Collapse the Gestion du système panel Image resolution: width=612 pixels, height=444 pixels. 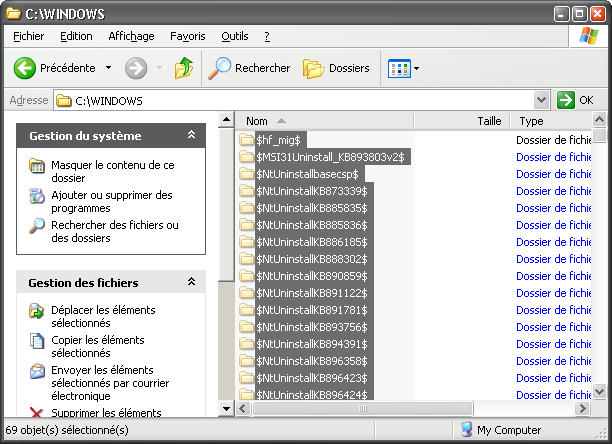click(x=191, y=135)
